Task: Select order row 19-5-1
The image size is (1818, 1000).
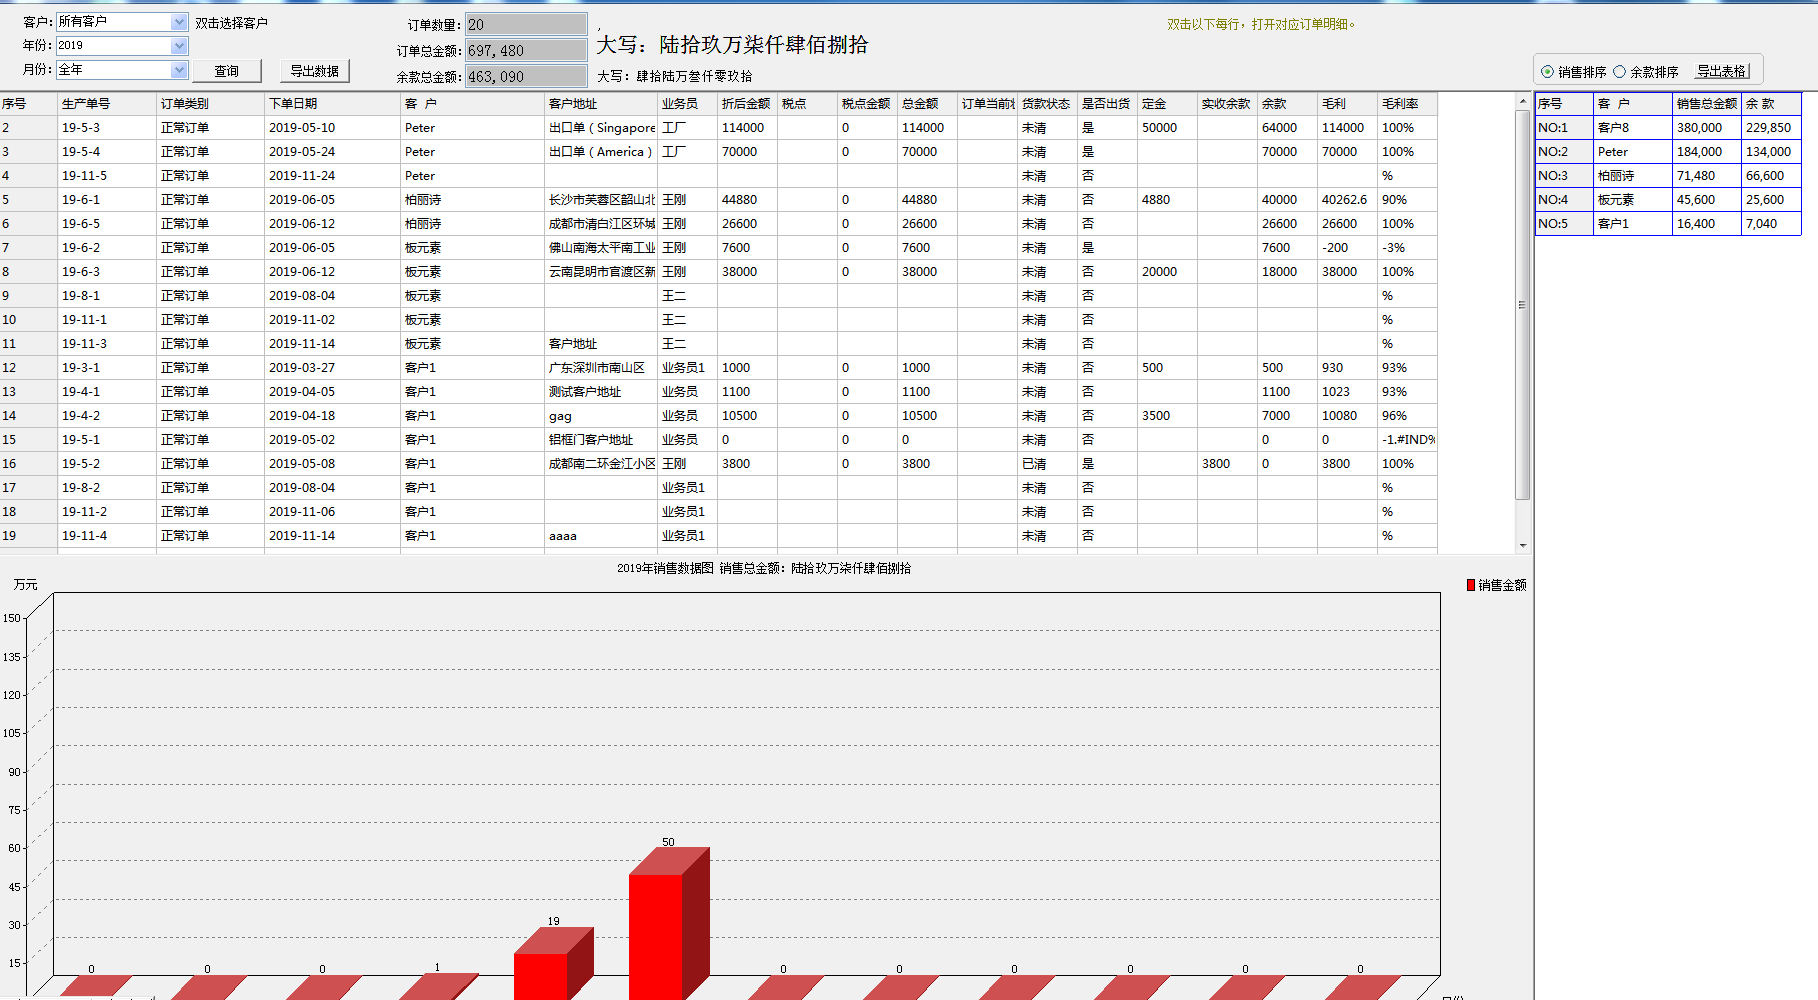Action: [719, 439]
